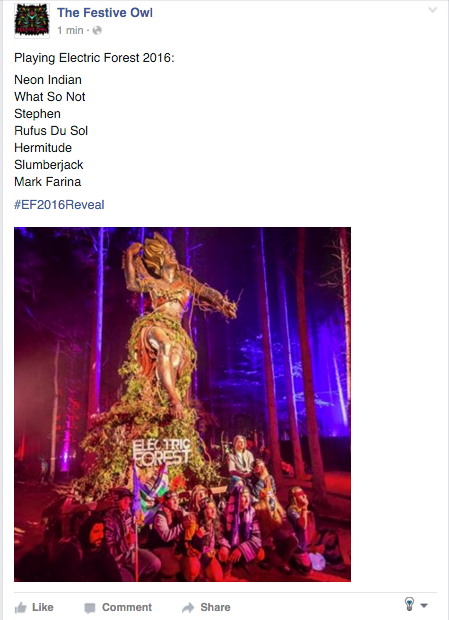Open the Electric Forest statue photo
Image resolution: width=449 pixels, height=620 pixels.
point(182,404)
